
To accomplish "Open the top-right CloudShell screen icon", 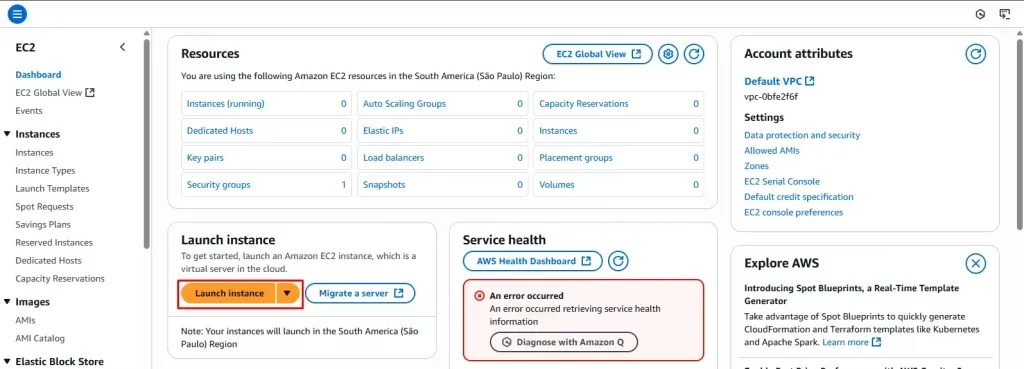I will pyautogui.click(x=1004, y=14).
